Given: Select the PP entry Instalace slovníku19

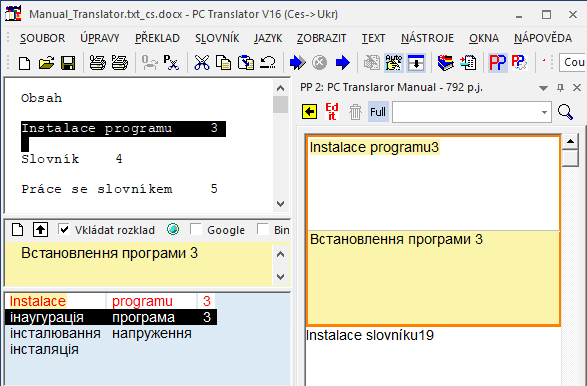Looking at the screenshot, I should (370, 335).
